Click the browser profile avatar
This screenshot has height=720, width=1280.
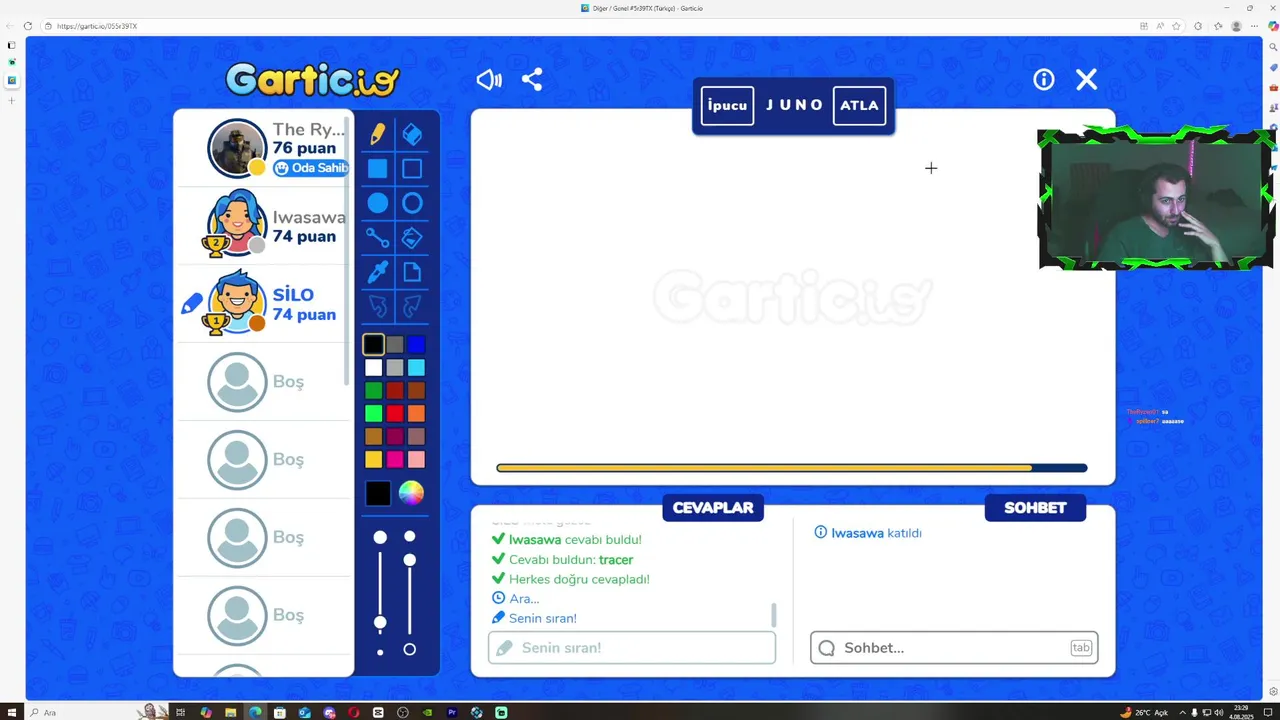(x=1237, y=26)
